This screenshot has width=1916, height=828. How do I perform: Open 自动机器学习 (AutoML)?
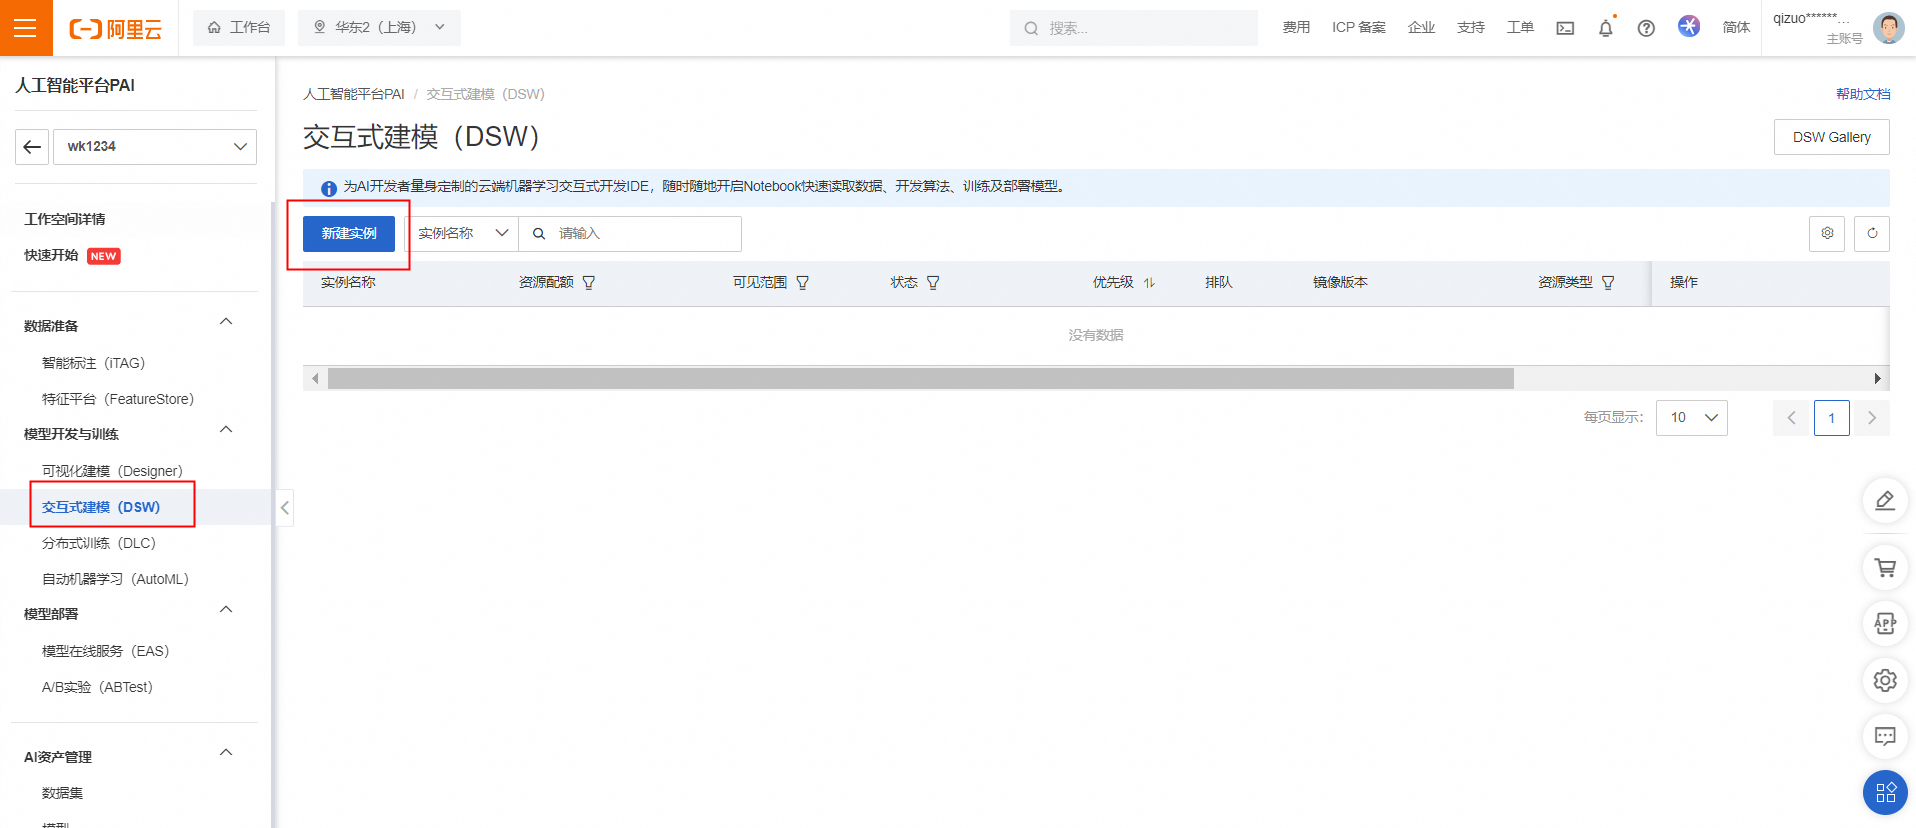[x=115, y=579]
